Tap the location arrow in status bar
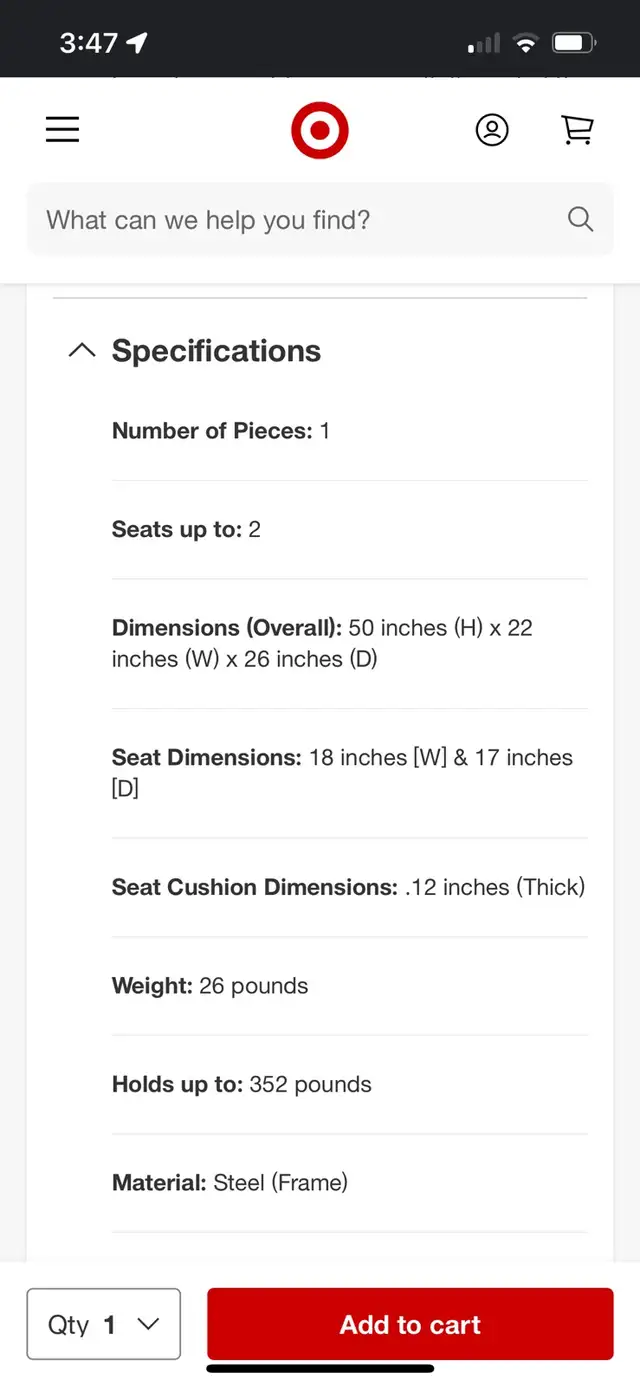The image size is (640, 1386). pyautogui.click(x=137, y=43)
